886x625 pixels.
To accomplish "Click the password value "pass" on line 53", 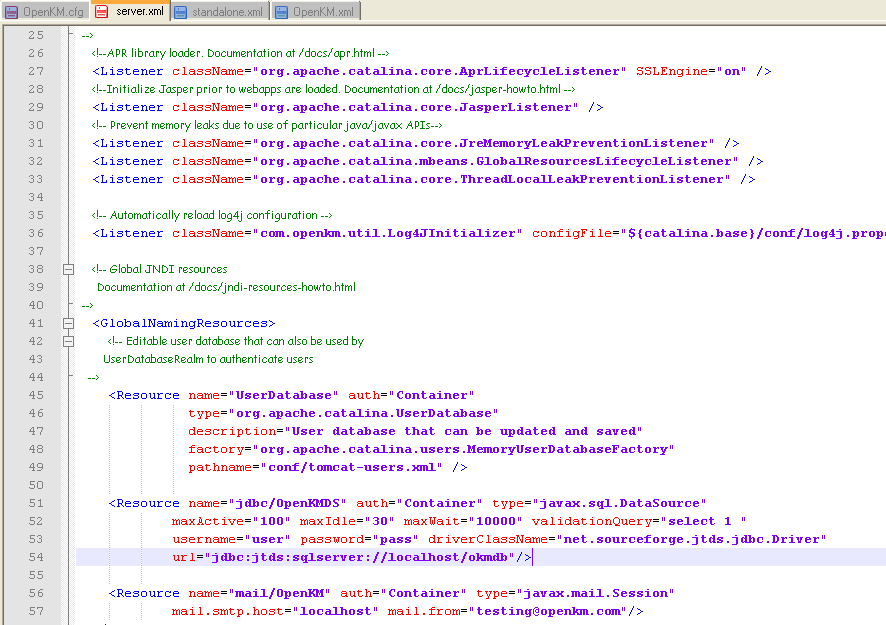I will [396, 539].
